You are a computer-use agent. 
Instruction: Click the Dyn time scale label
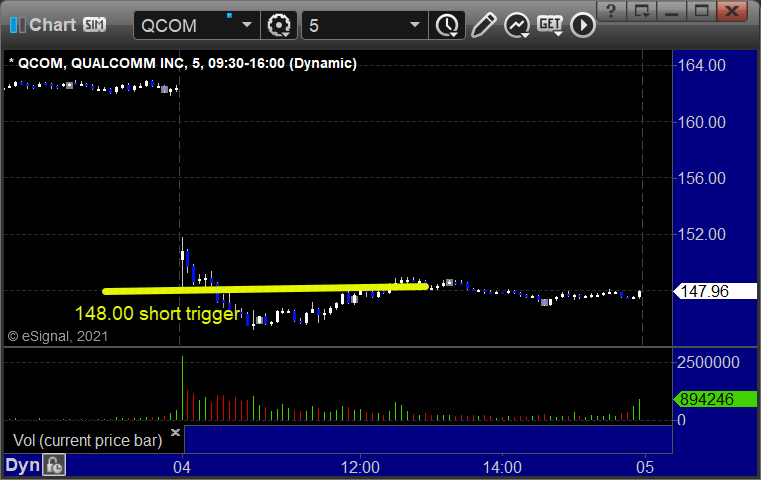pyautogui.click(x=22, y=465)
